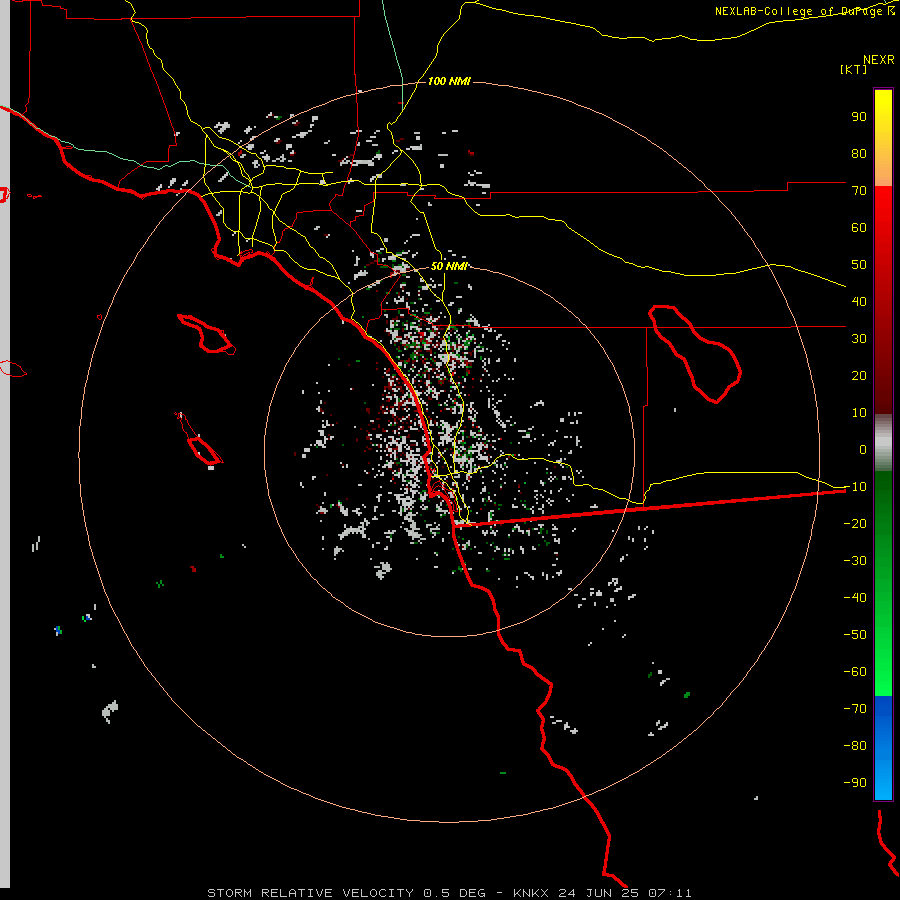This screenshot has height=900, width=900.
Task: Select the 60 value on velocity scale
Action: tap(859, 228)
